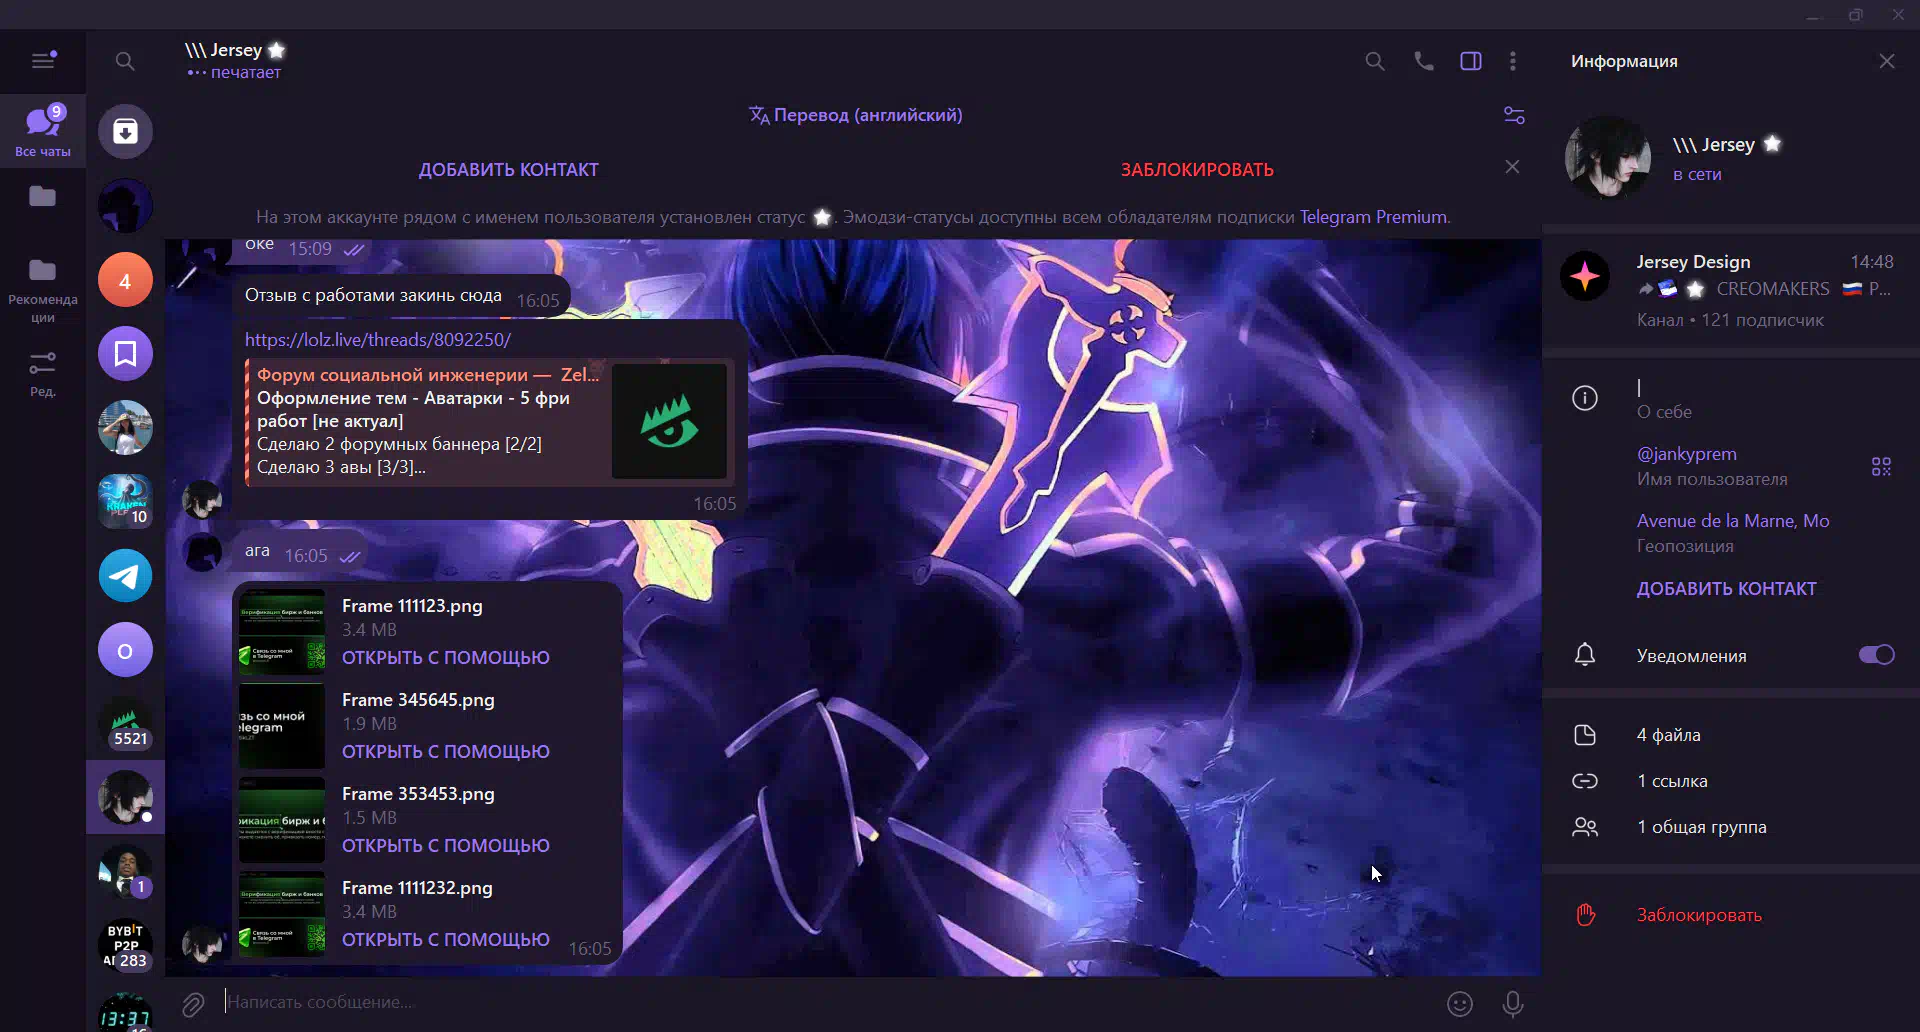Open the Telegram Premium link
This screenshot has width=1920, height=1032.
[1373, 217]
